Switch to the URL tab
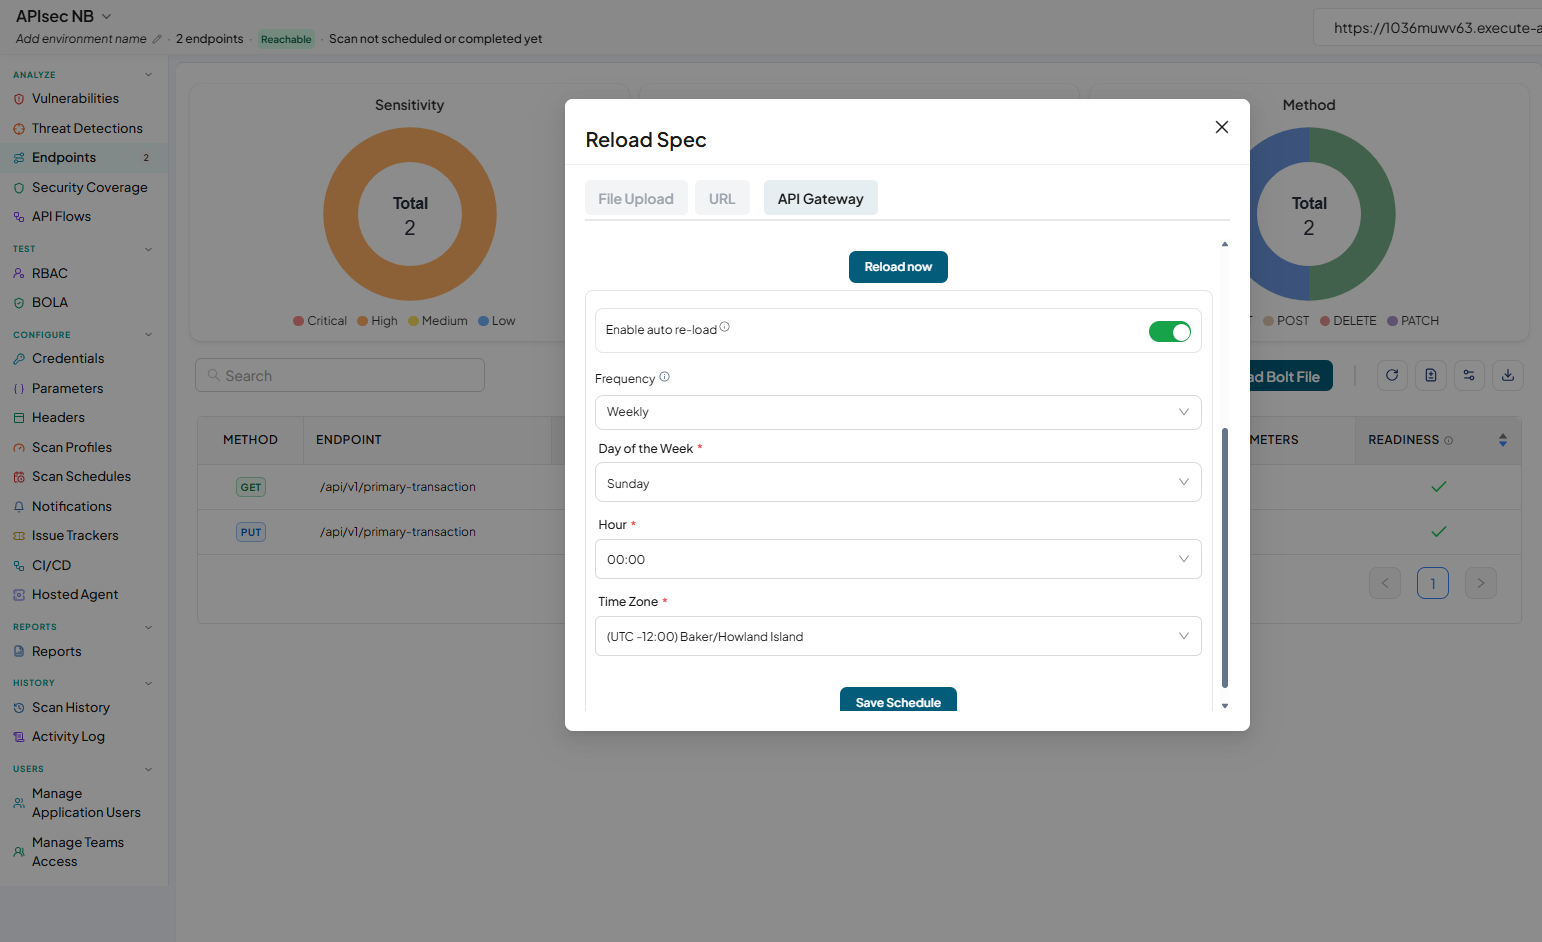Screen dimensions: 1542x942 pos(722,198)
